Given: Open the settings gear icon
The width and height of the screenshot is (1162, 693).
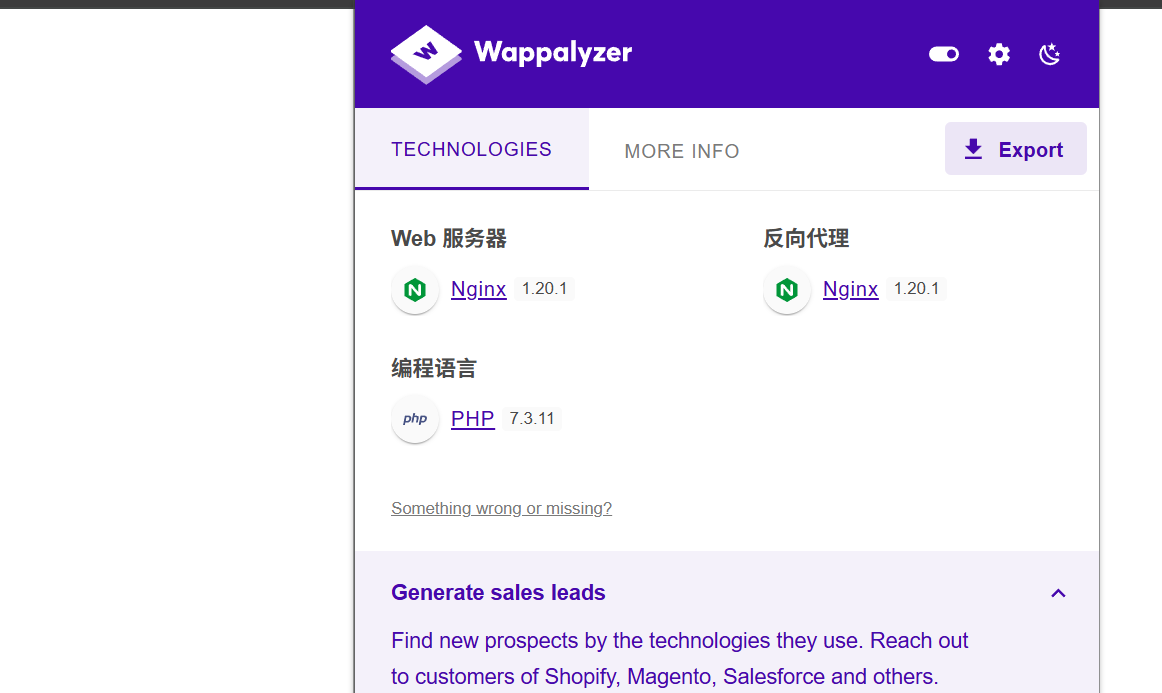Looking at the screenshot, I should point(998,54).
